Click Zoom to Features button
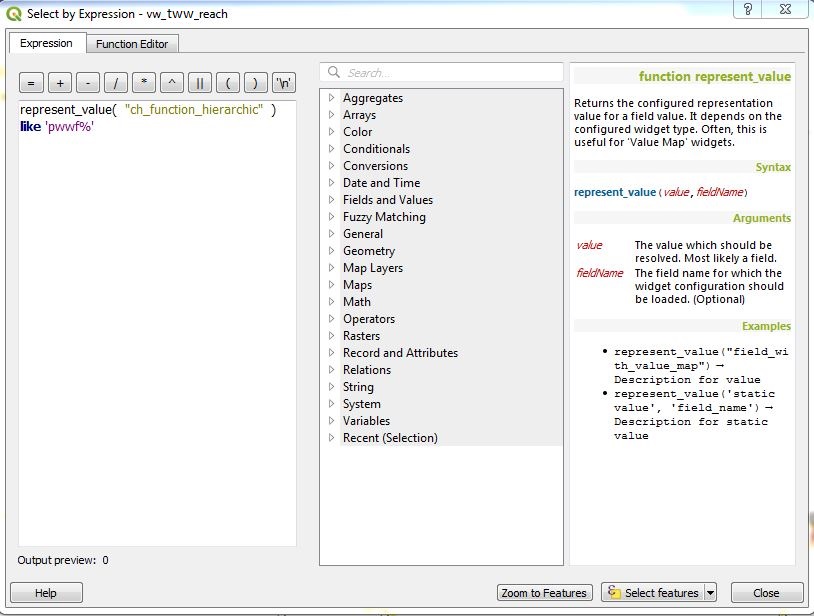The height and width of the screenshot is (616, 814). point(544,593)
